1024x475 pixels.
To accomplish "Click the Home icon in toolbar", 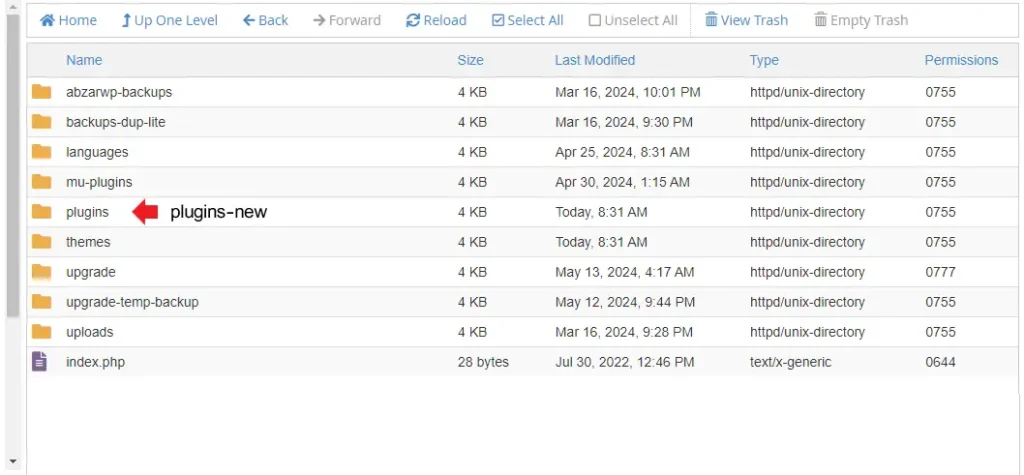I will click(47, 20).
